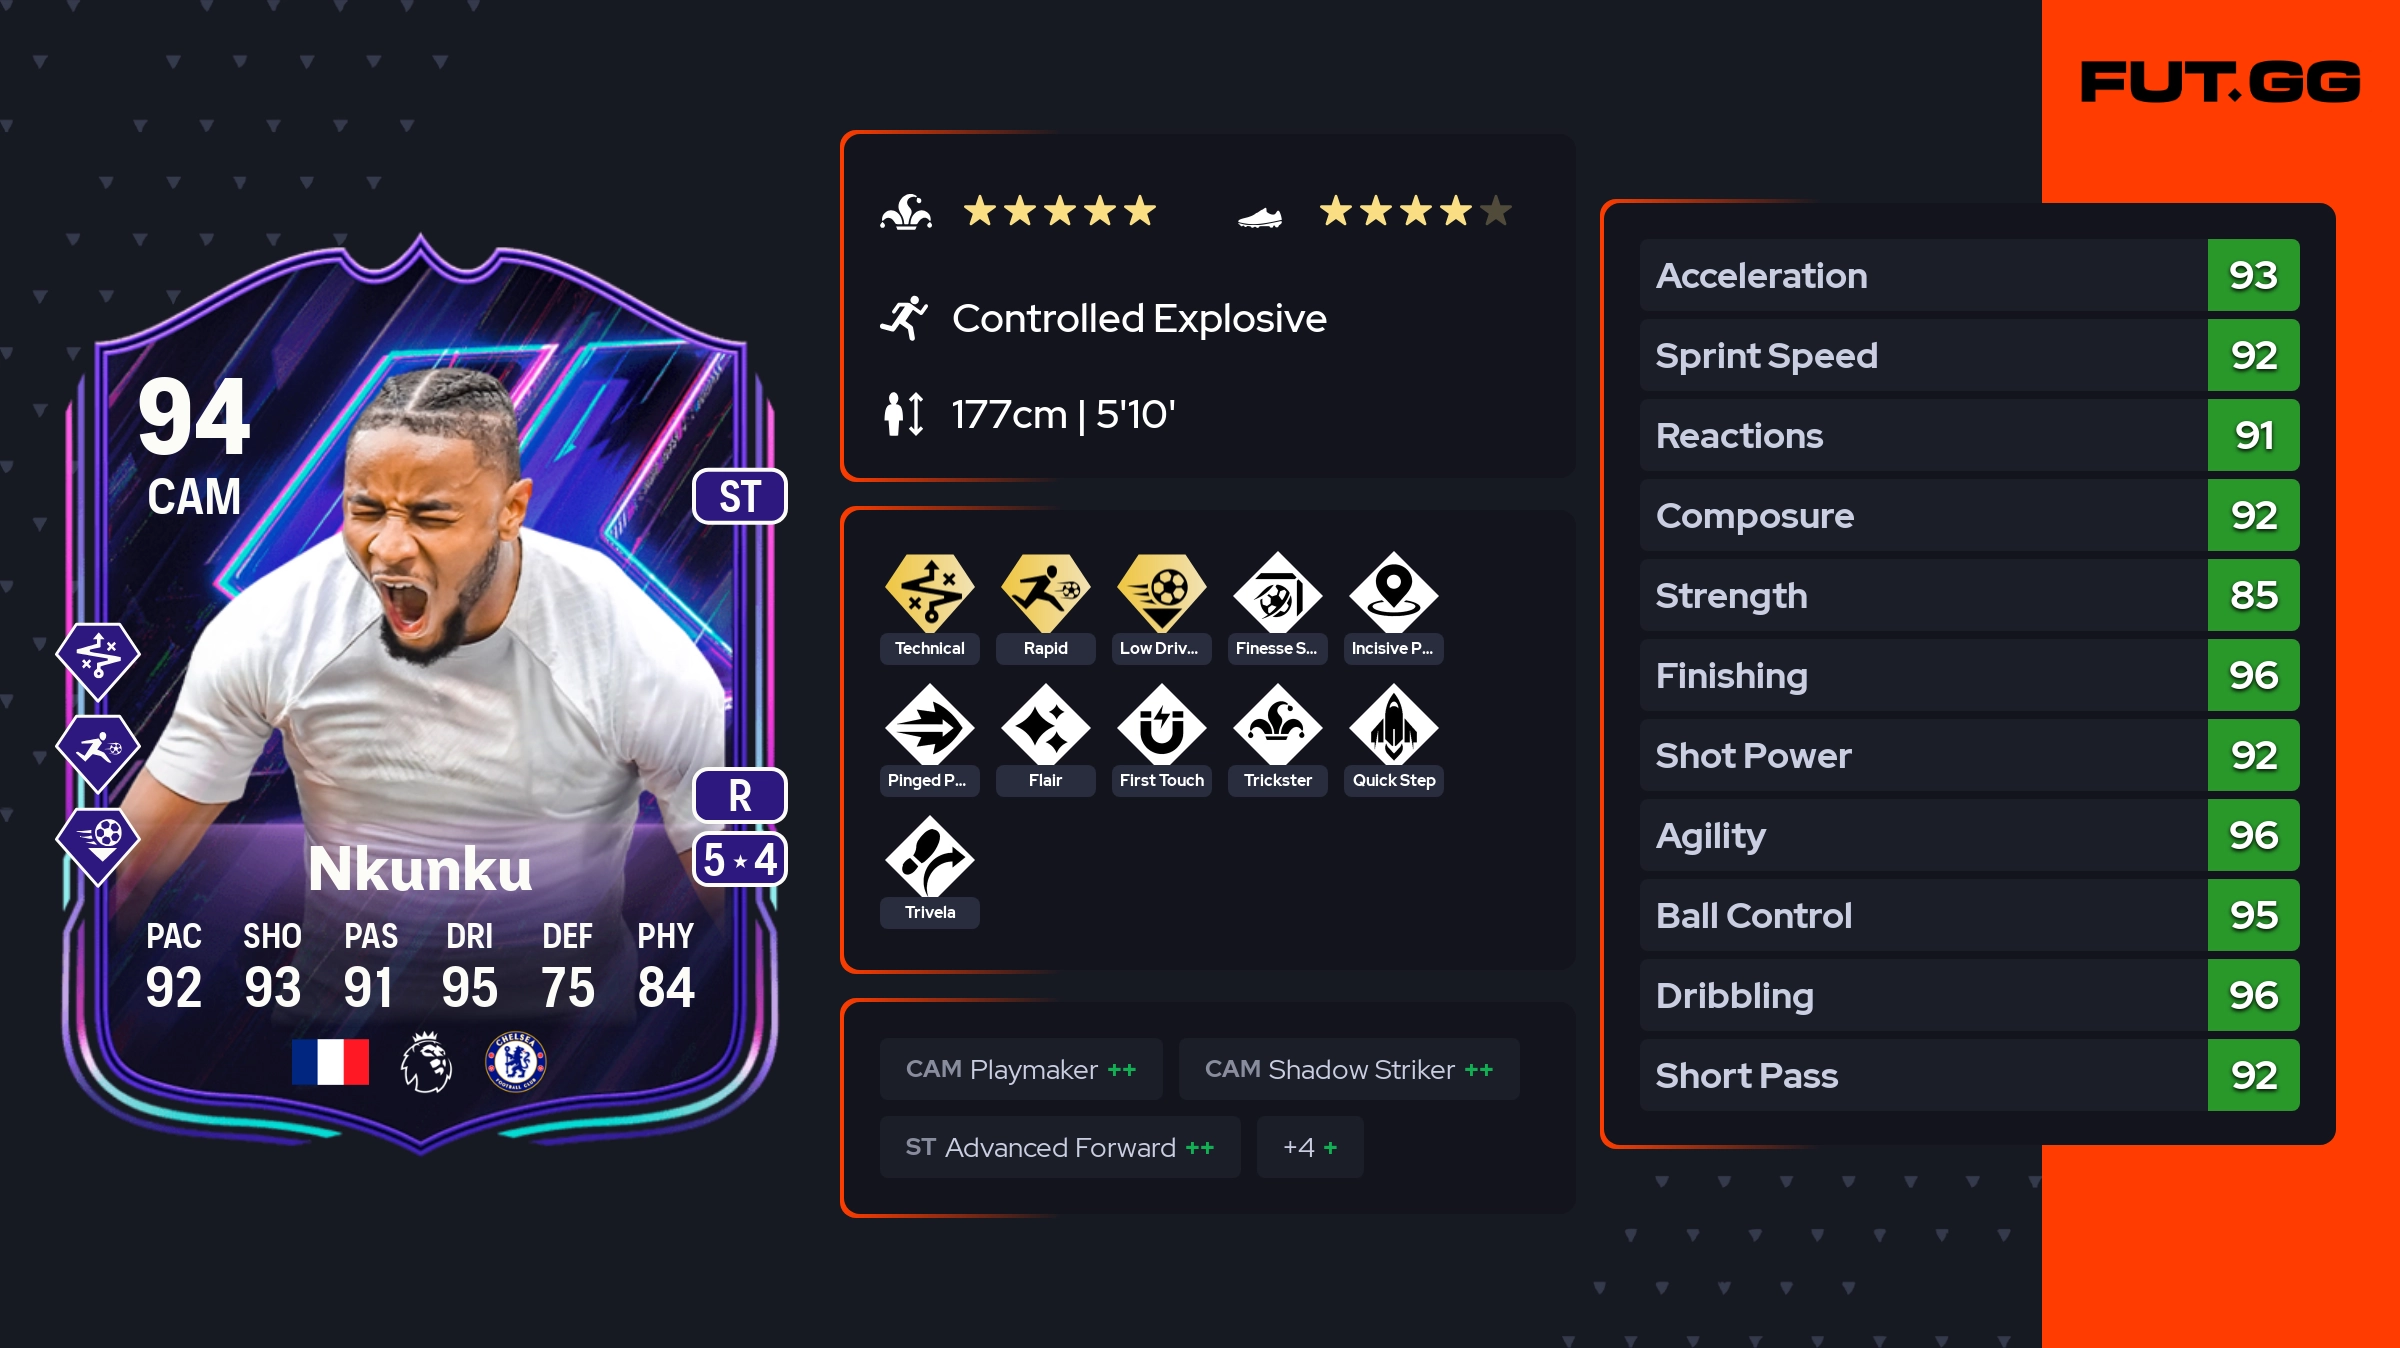
Task: Click the Chelsea club badge on card
Action: [515, 1062]
